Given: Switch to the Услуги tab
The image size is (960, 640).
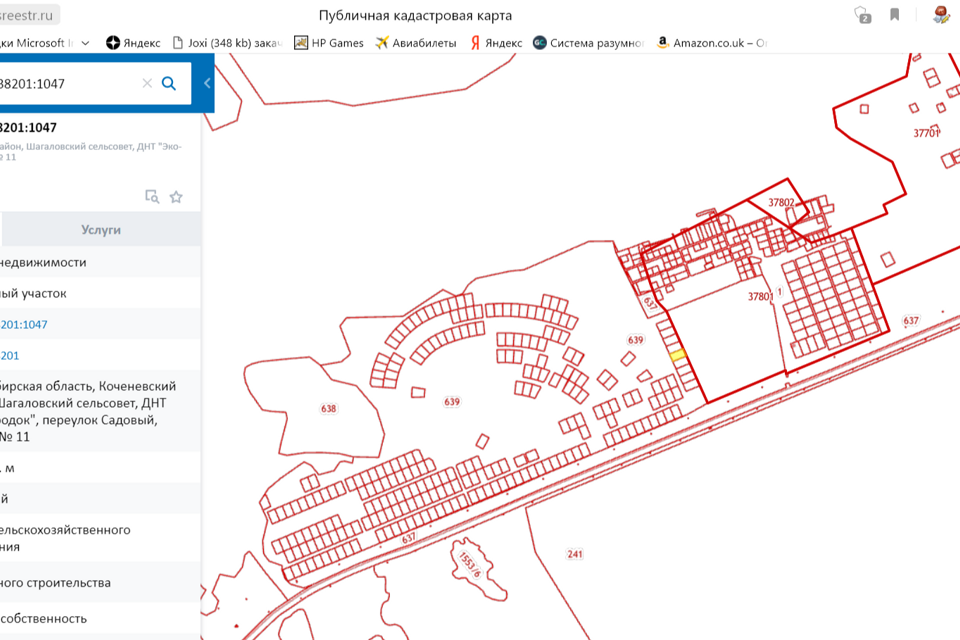Looking at the screenshot, I should pyautogui.click(x=101, y=230).
